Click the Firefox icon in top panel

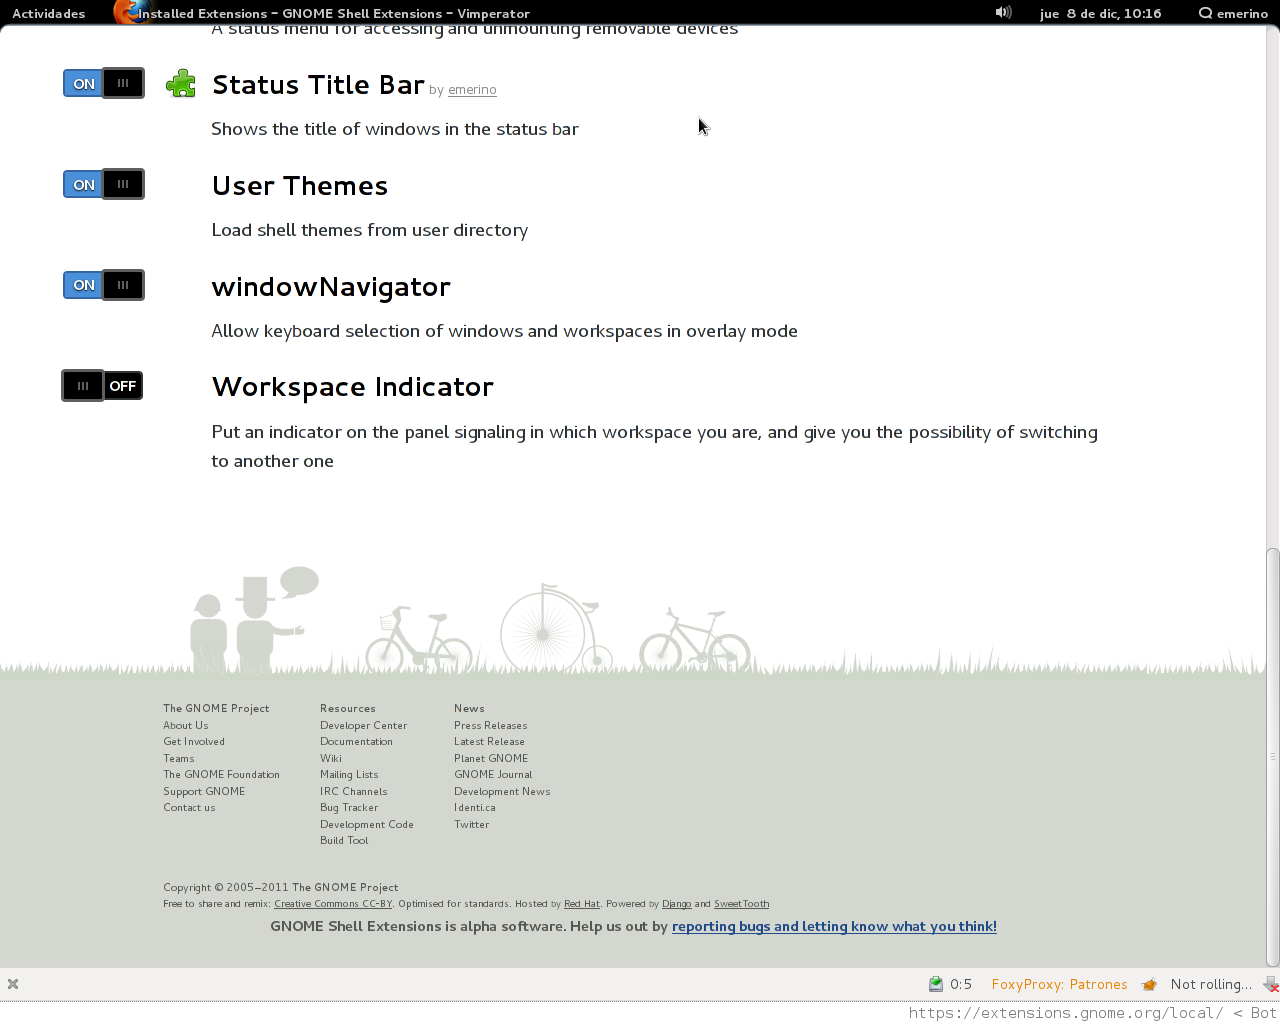(x=127, y=12)
